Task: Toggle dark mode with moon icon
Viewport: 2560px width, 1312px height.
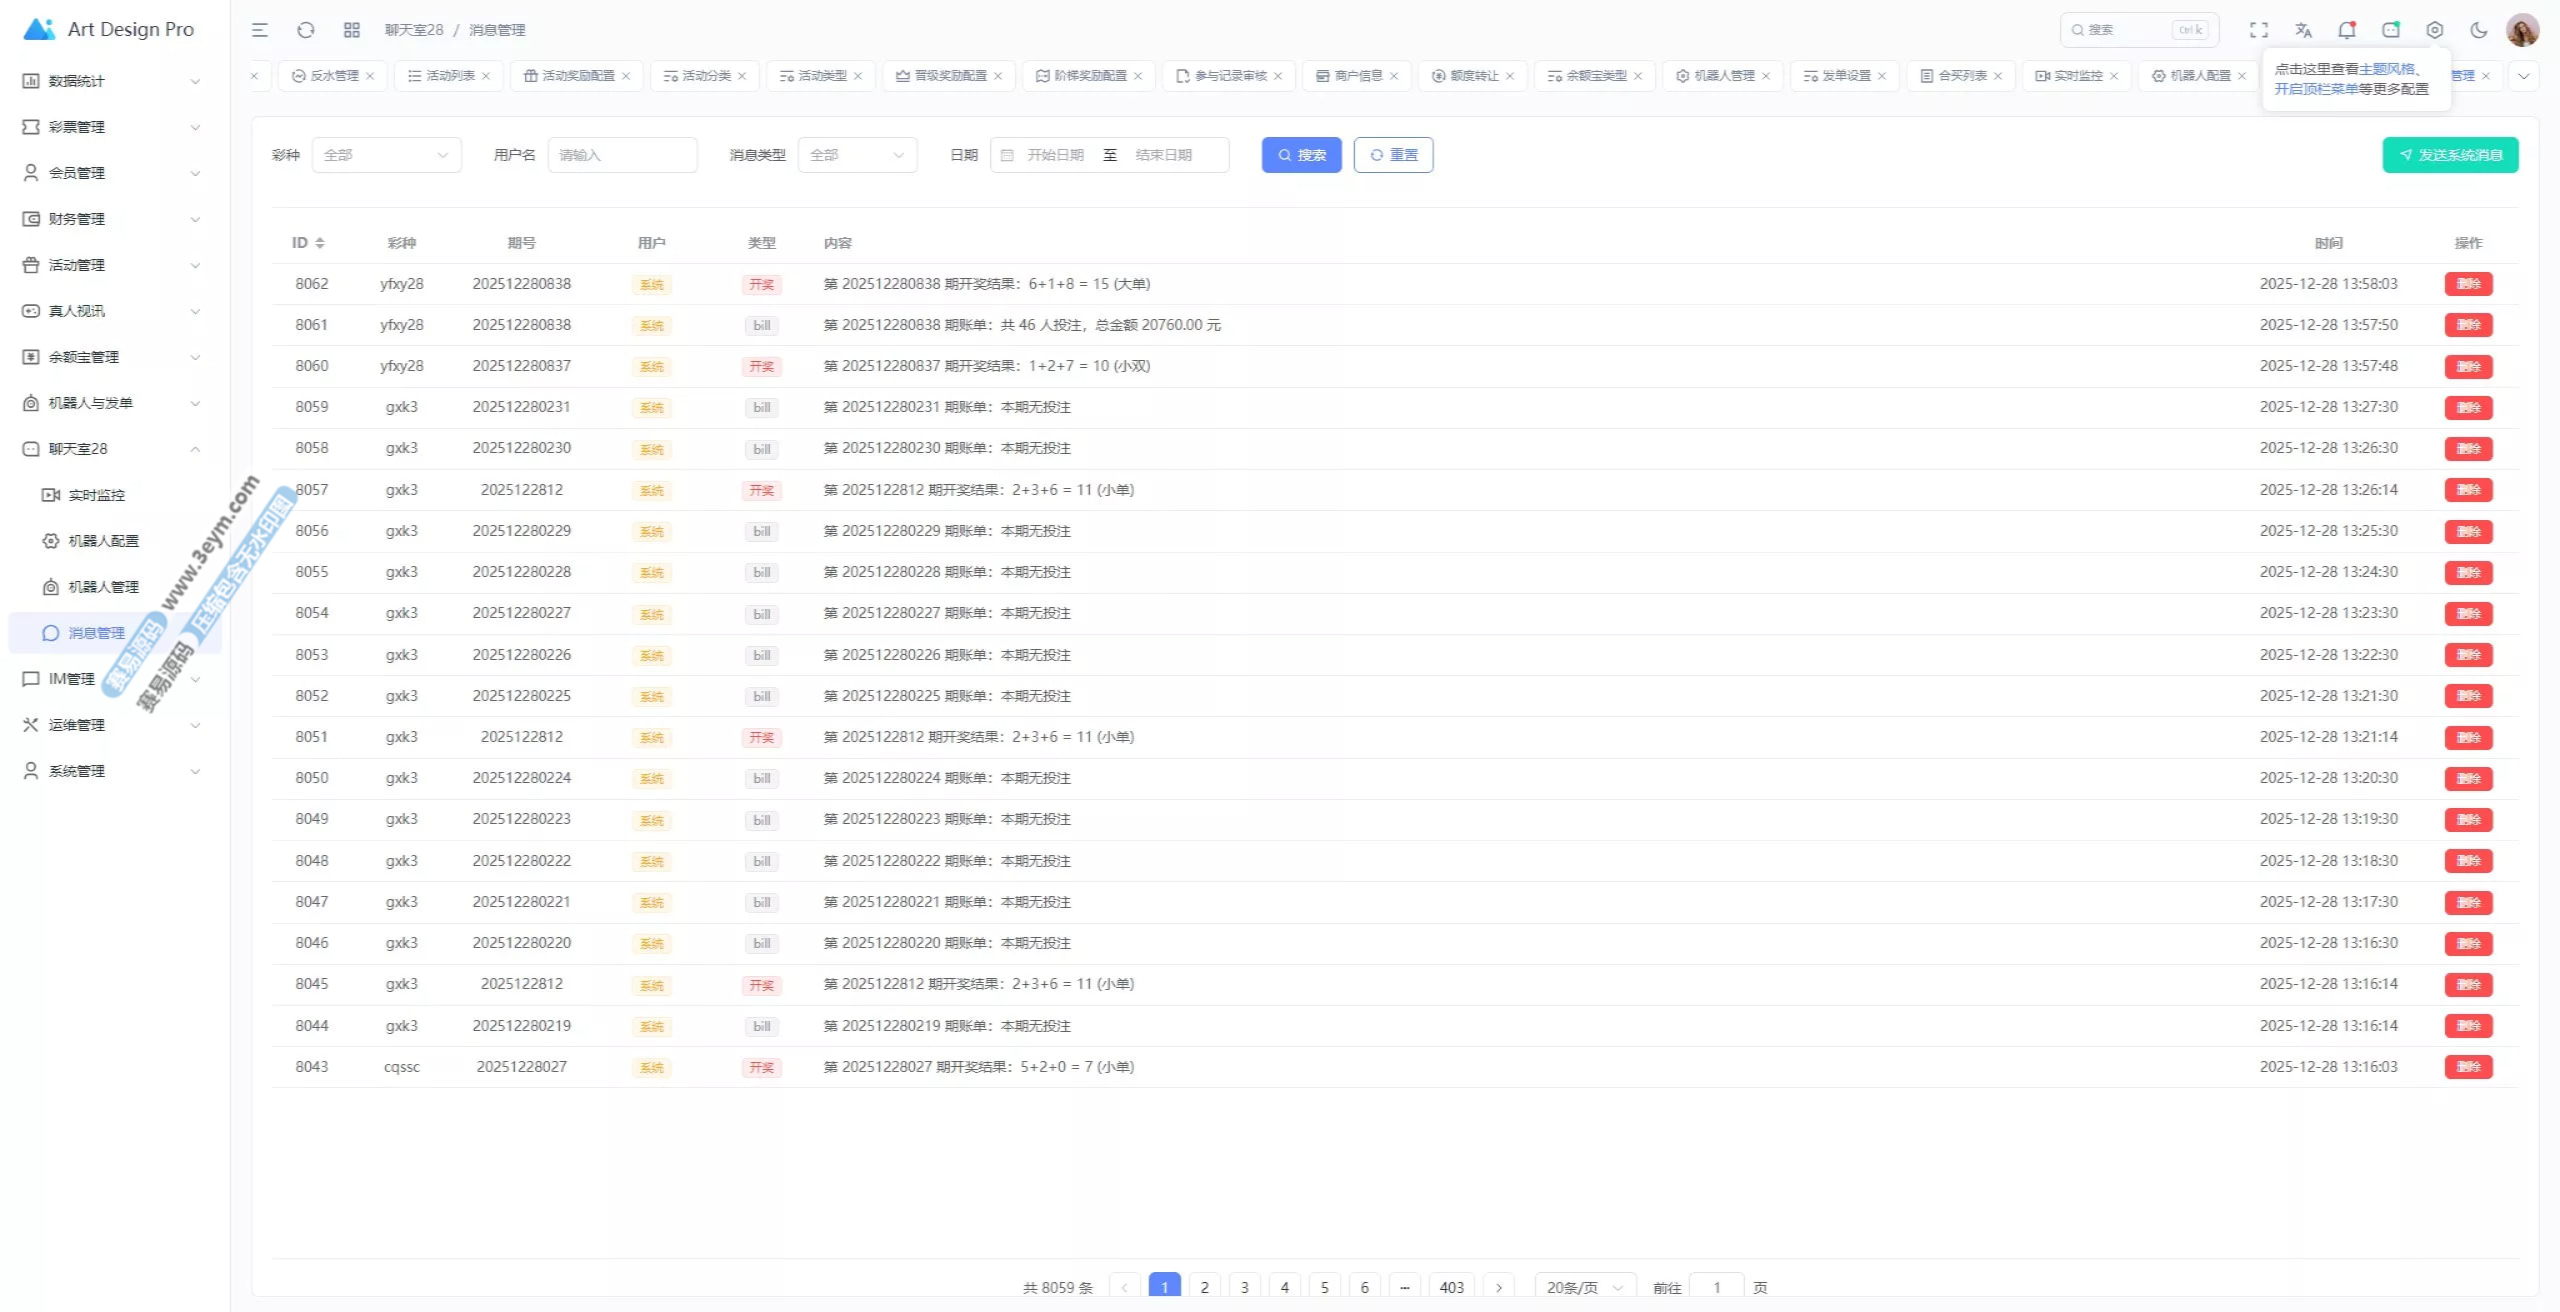Action: point(2479,30)
